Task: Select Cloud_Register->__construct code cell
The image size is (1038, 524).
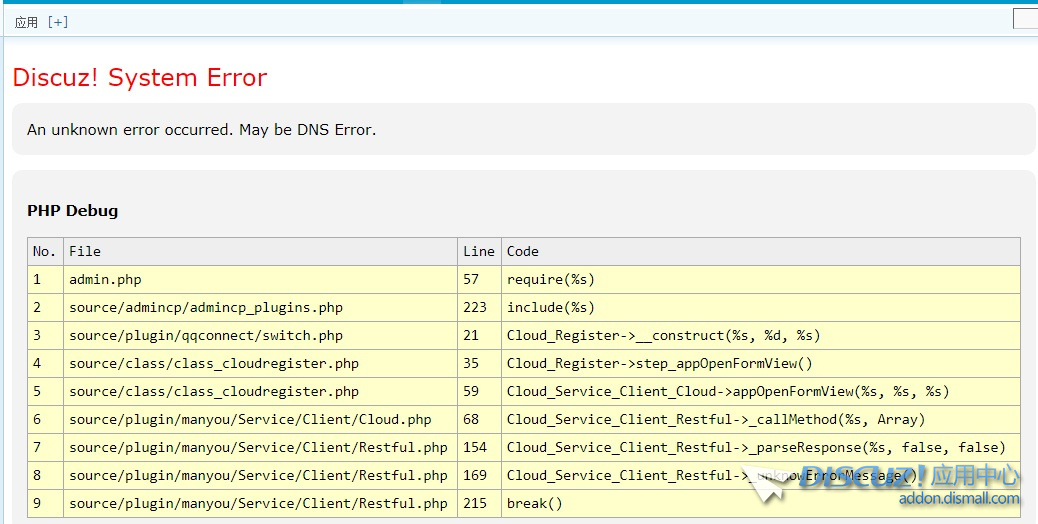Action: click(761, 335)
